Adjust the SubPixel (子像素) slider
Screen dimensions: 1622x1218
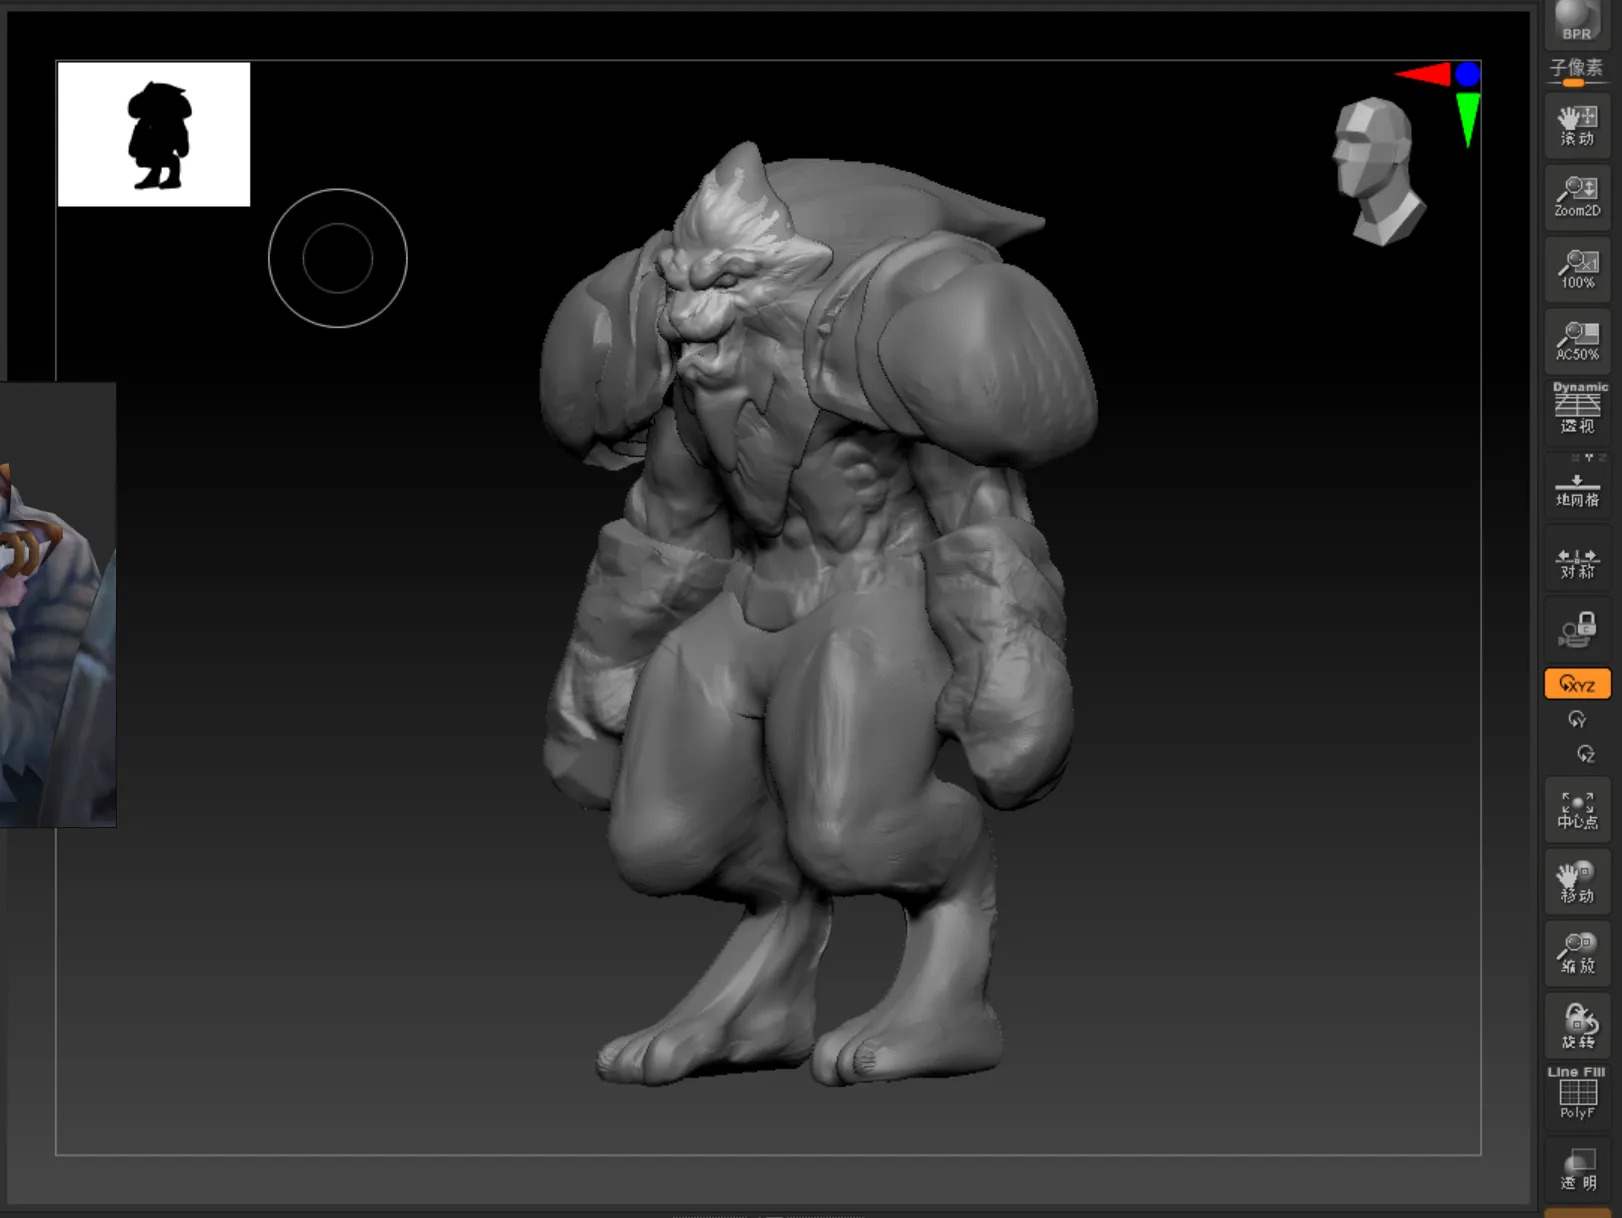(1576, 82)
